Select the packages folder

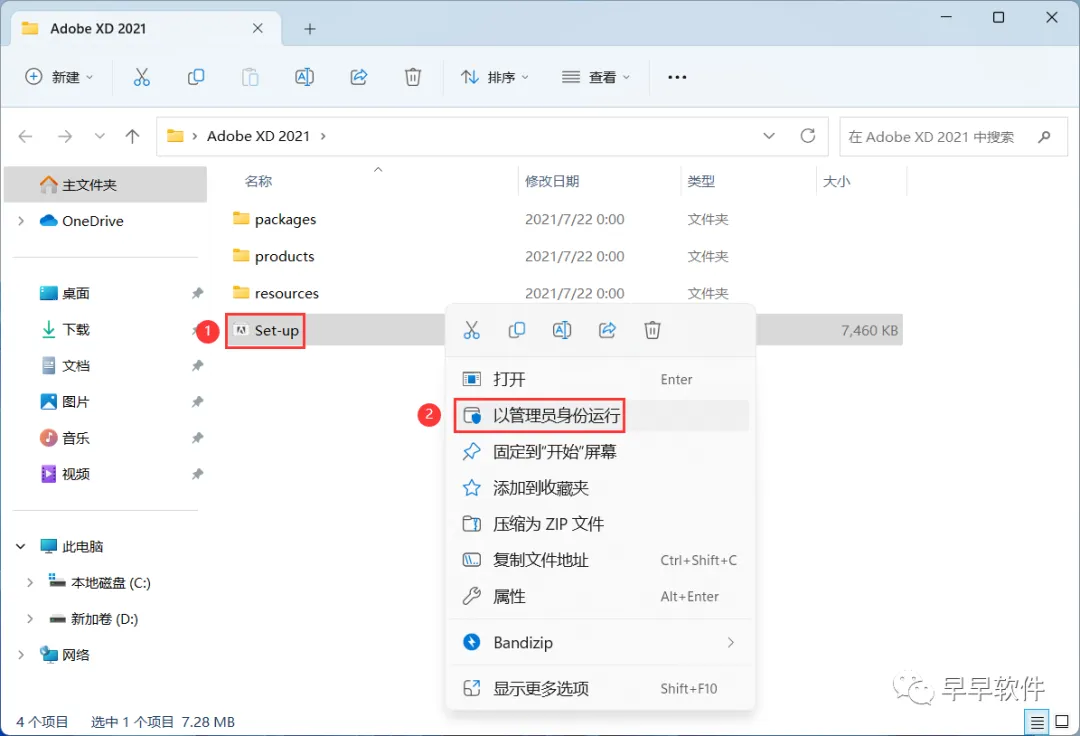click(285, 220)
